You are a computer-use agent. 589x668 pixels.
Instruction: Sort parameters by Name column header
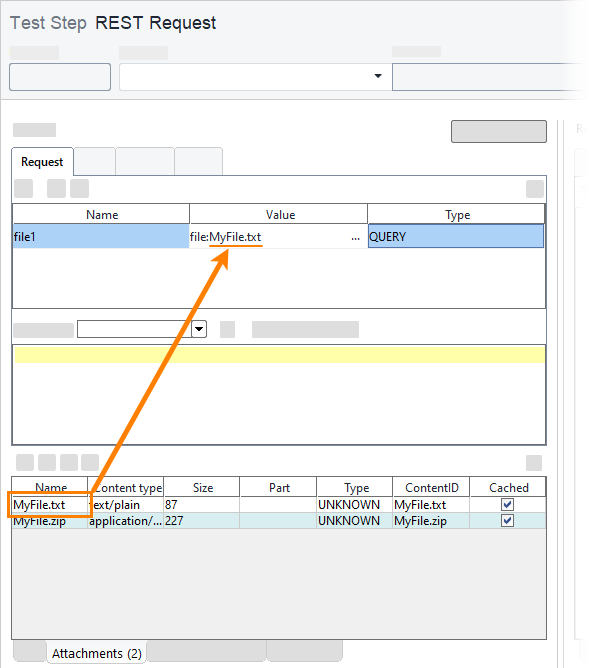coord(101,214)
